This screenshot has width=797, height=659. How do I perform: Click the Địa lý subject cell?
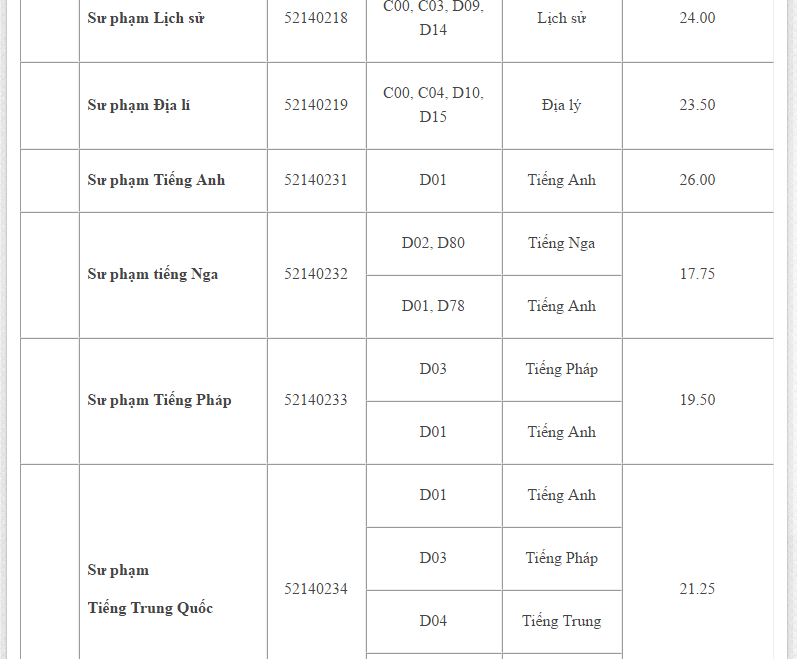(561, 105)
